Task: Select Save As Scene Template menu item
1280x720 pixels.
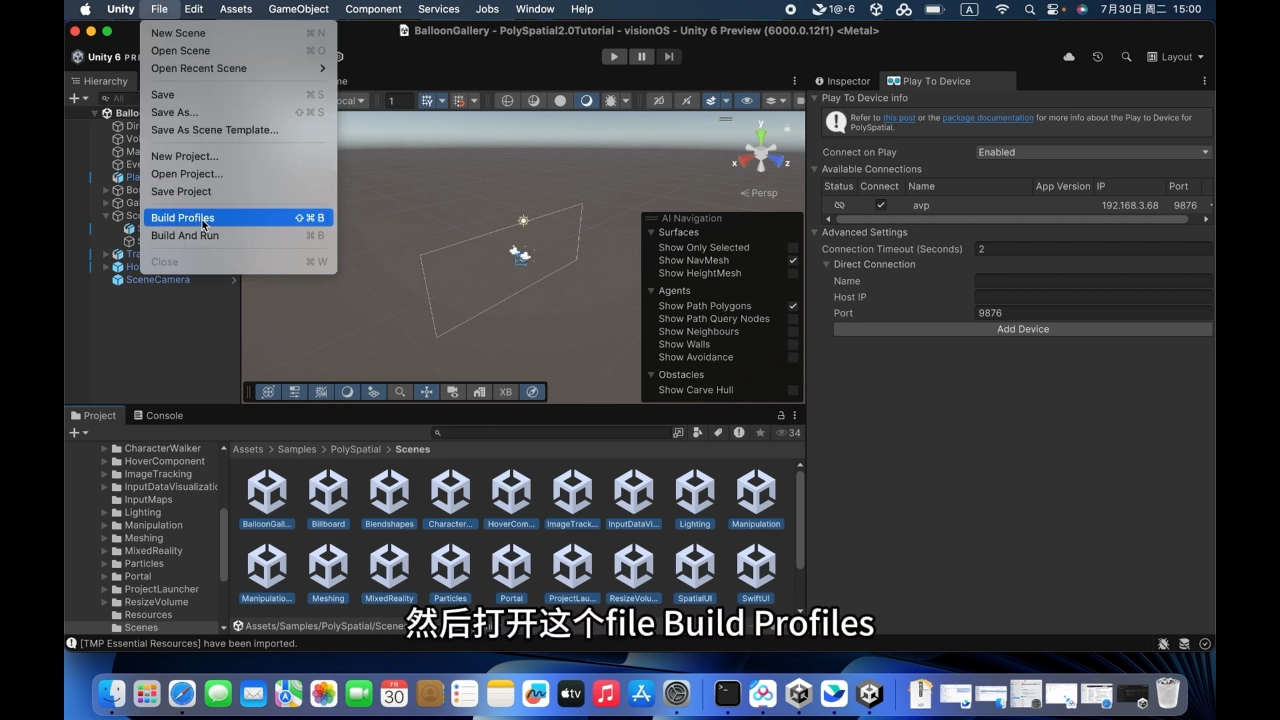Action: 238,130
